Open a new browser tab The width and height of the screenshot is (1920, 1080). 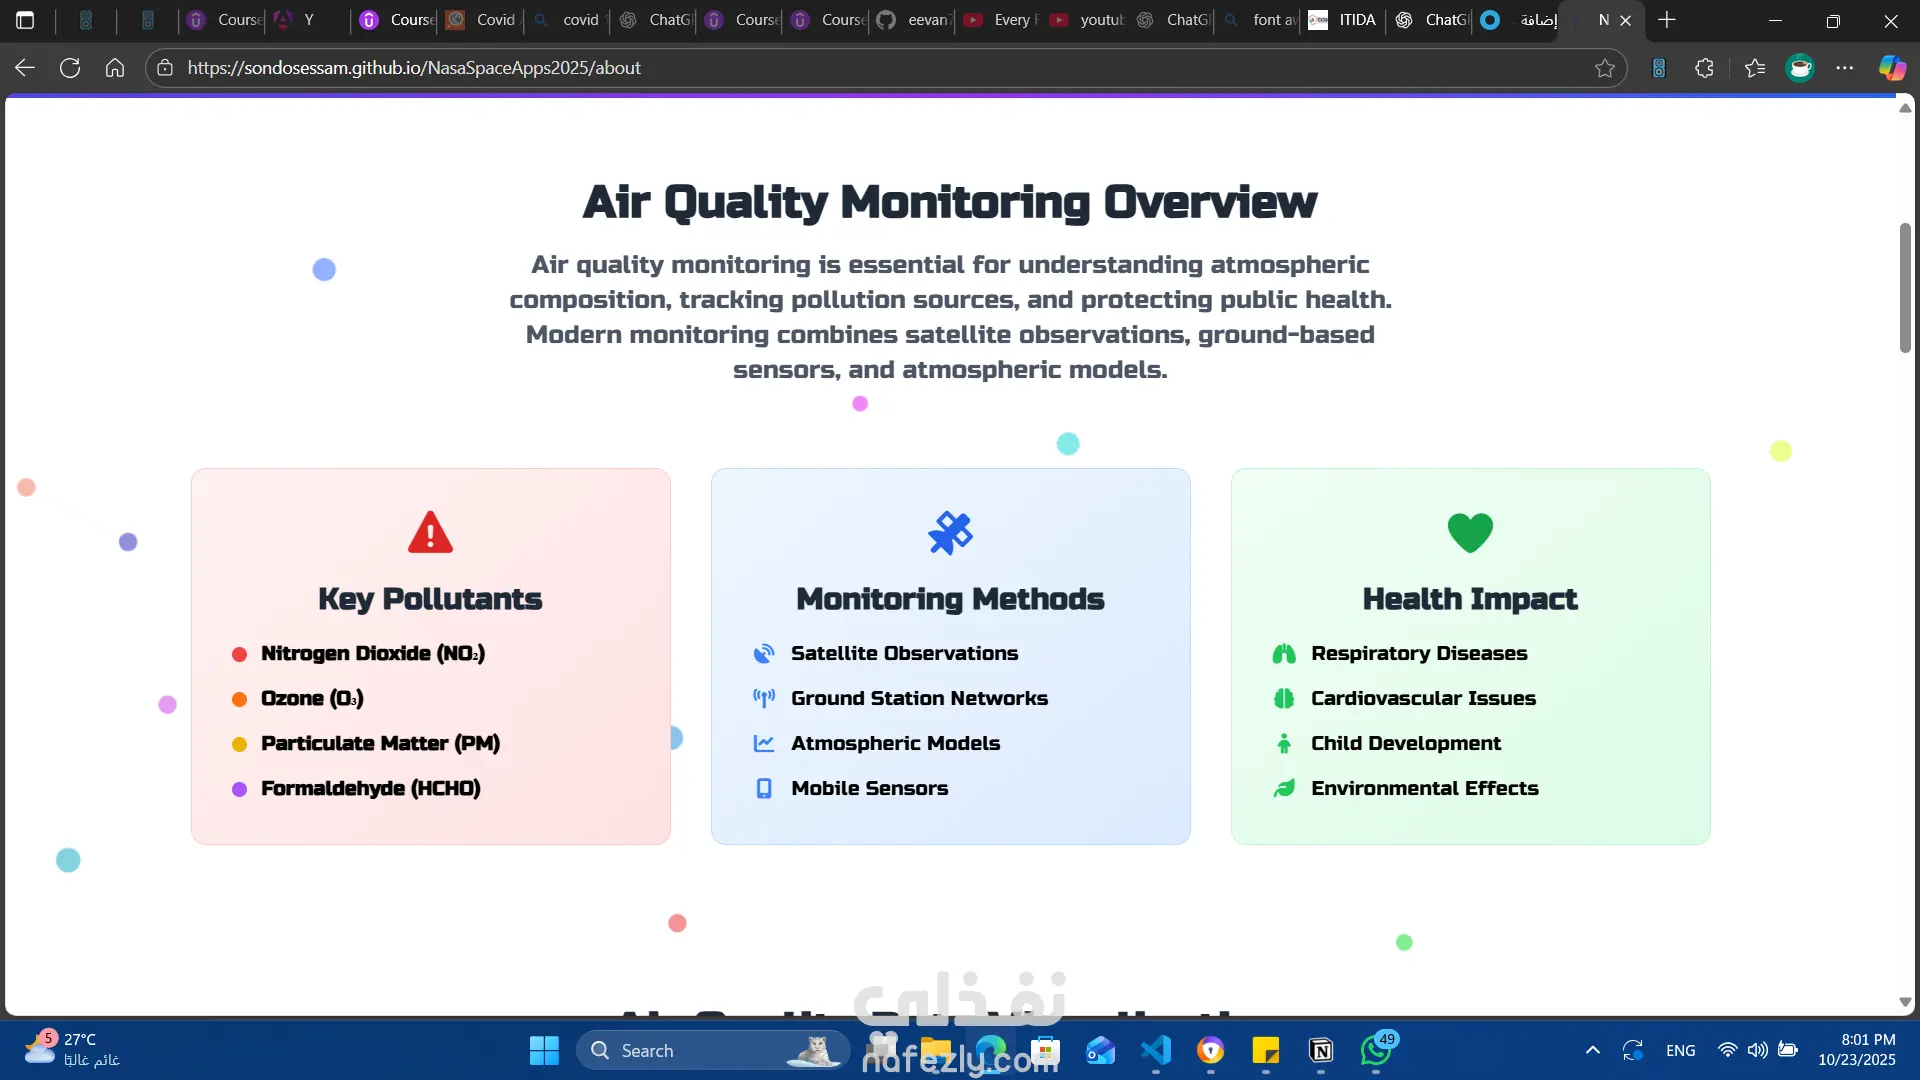point(1667,20)
